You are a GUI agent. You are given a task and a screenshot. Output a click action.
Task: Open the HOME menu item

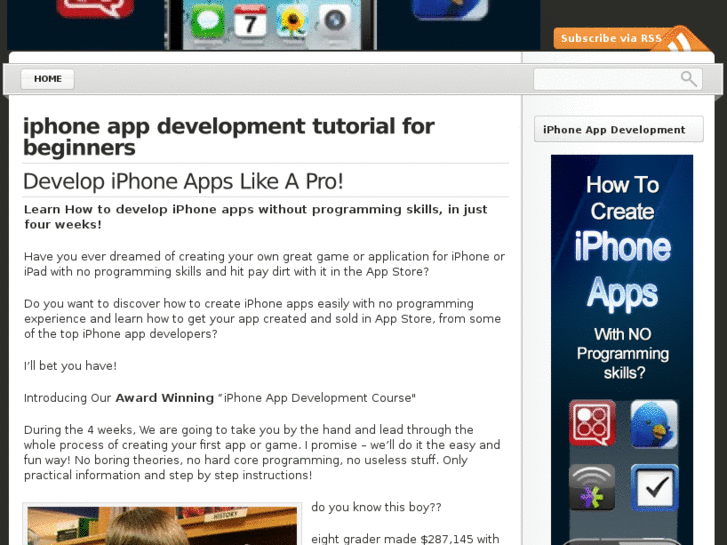click(x=47, y=79)
